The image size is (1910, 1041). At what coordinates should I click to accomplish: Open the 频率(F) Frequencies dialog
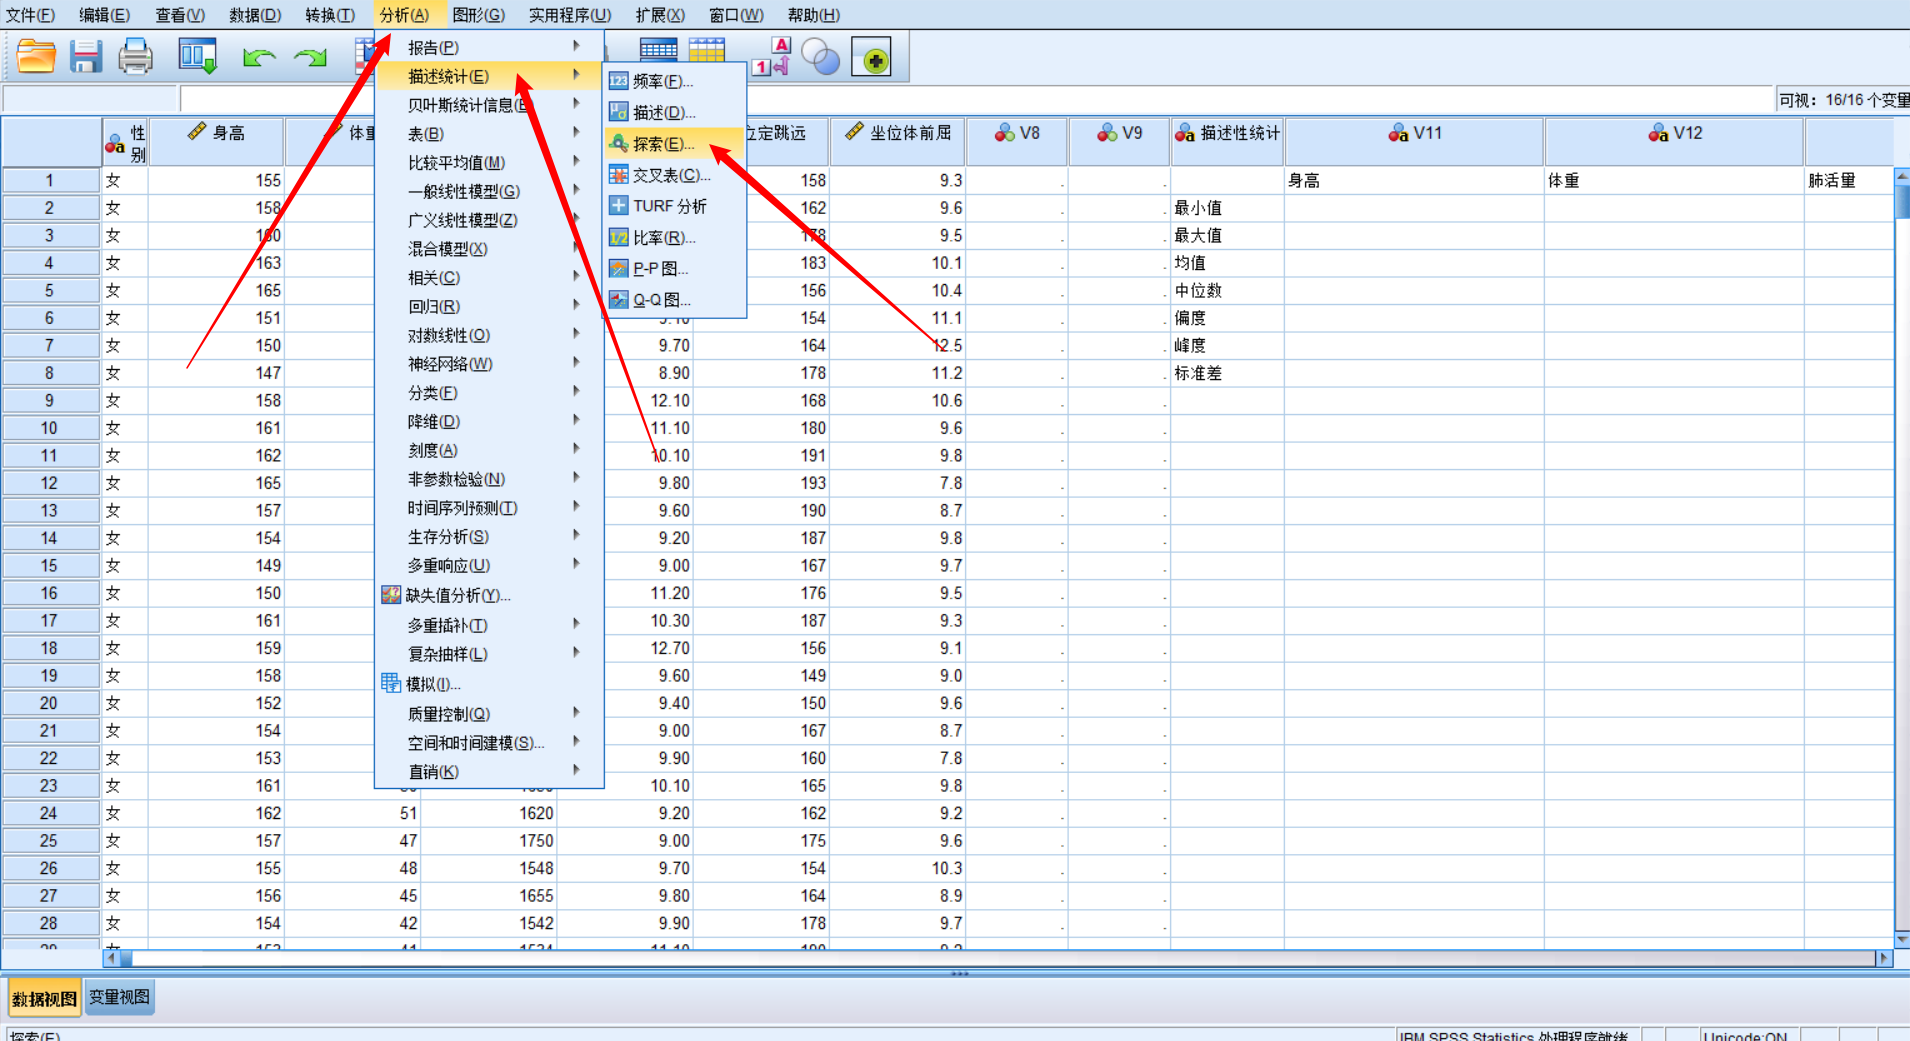[x=660, y=81]
